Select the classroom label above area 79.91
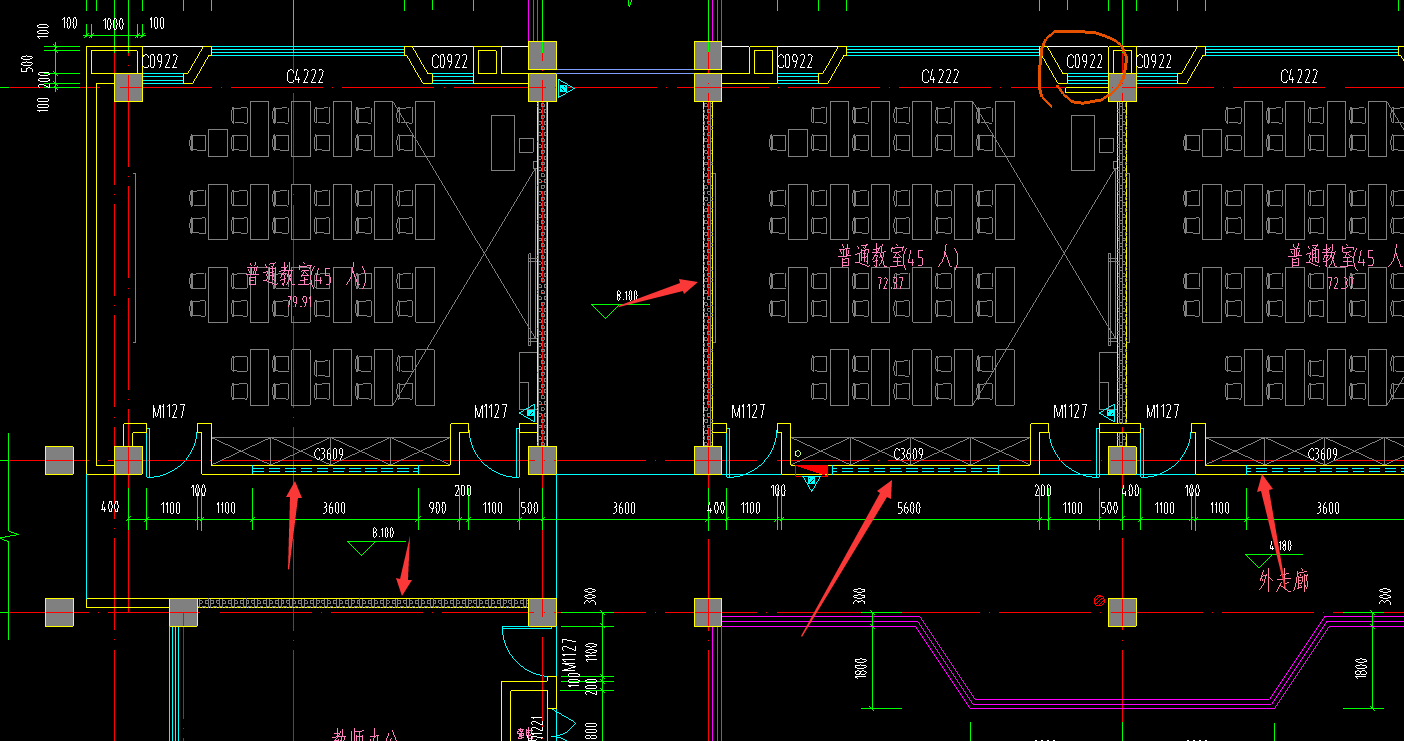The image size is (1404, 741). (x=308, y=276)
